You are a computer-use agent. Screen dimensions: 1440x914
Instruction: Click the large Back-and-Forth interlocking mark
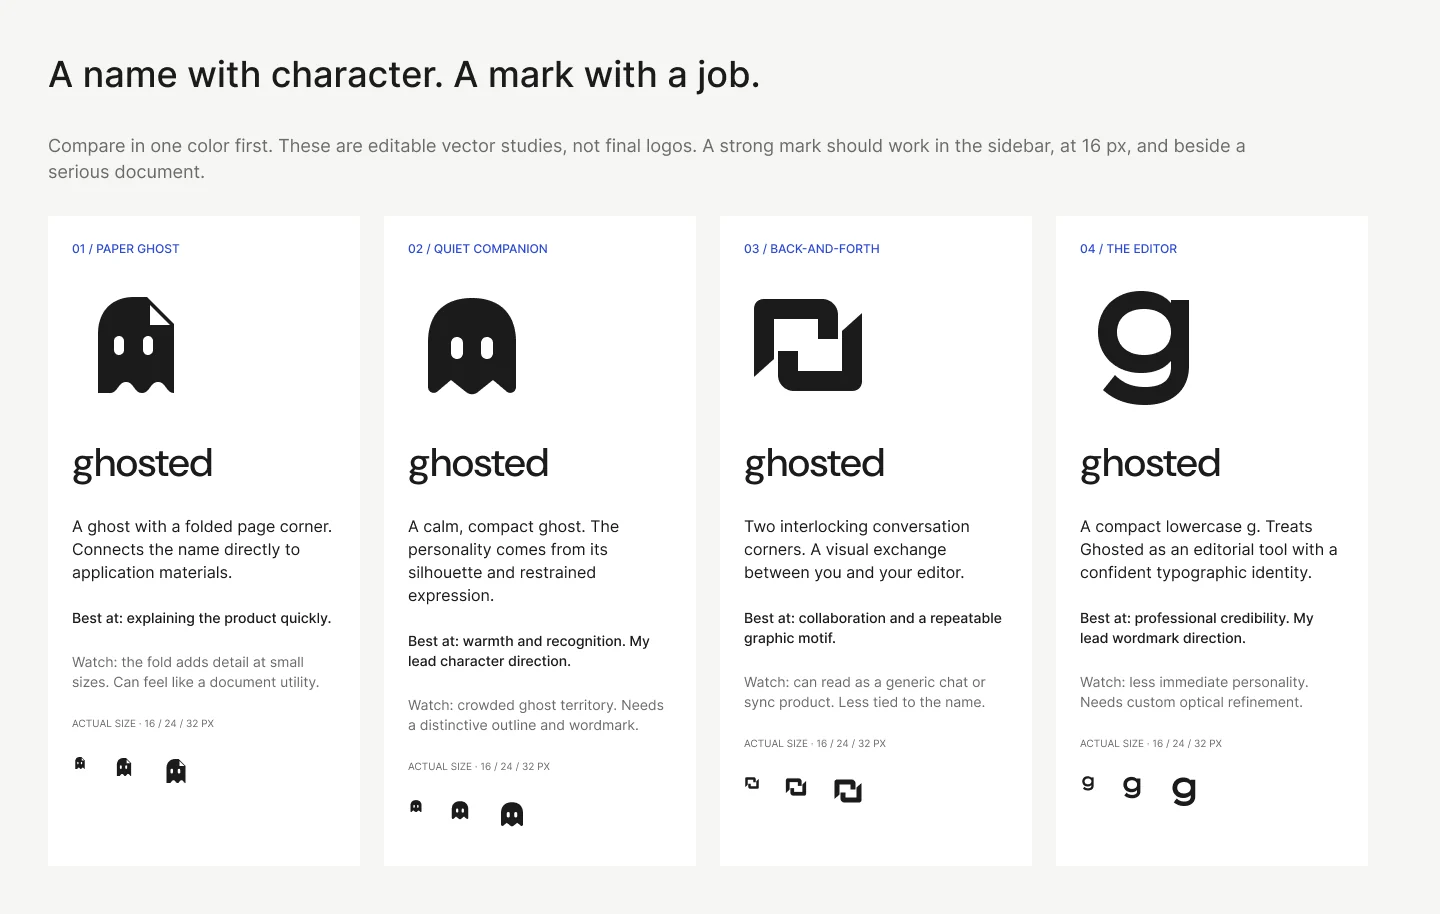pyautogui.click(x=808, y=345)
